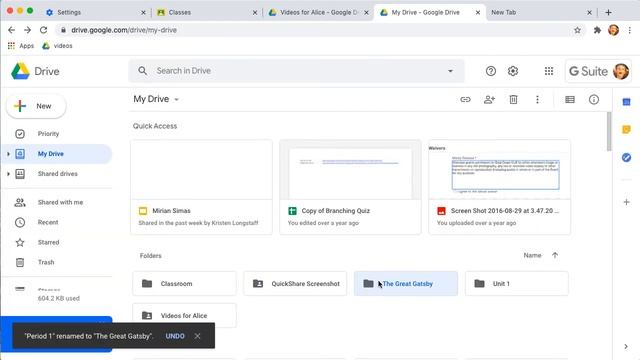Switch to the Classes tab
The image size is (640, 360).
coord(206,12)
